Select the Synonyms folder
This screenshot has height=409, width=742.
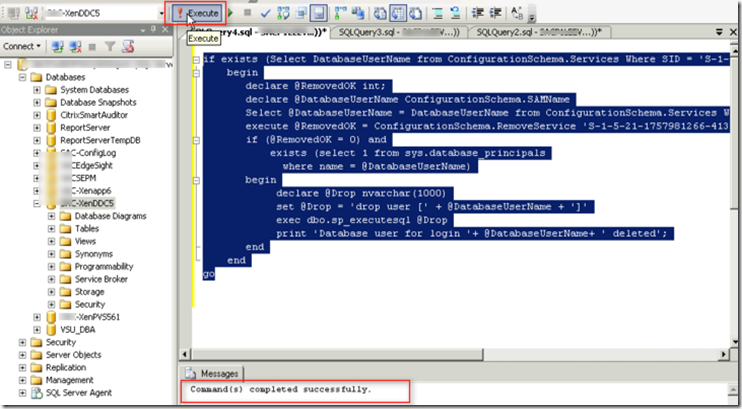pyautogui.click(x=94, y=254)
